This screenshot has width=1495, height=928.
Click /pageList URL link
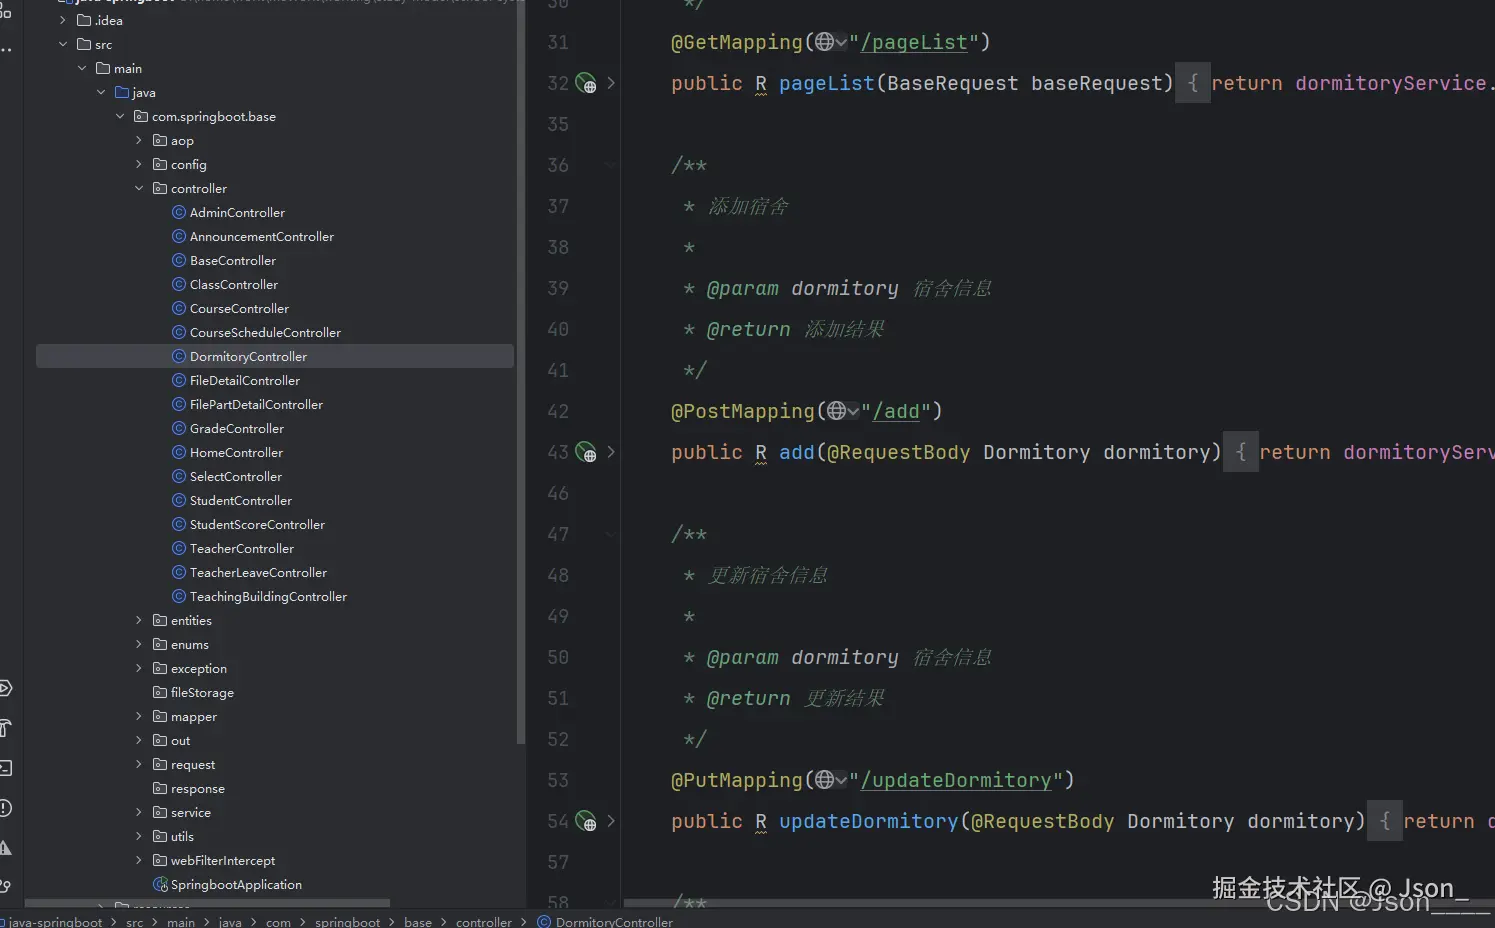914,42
